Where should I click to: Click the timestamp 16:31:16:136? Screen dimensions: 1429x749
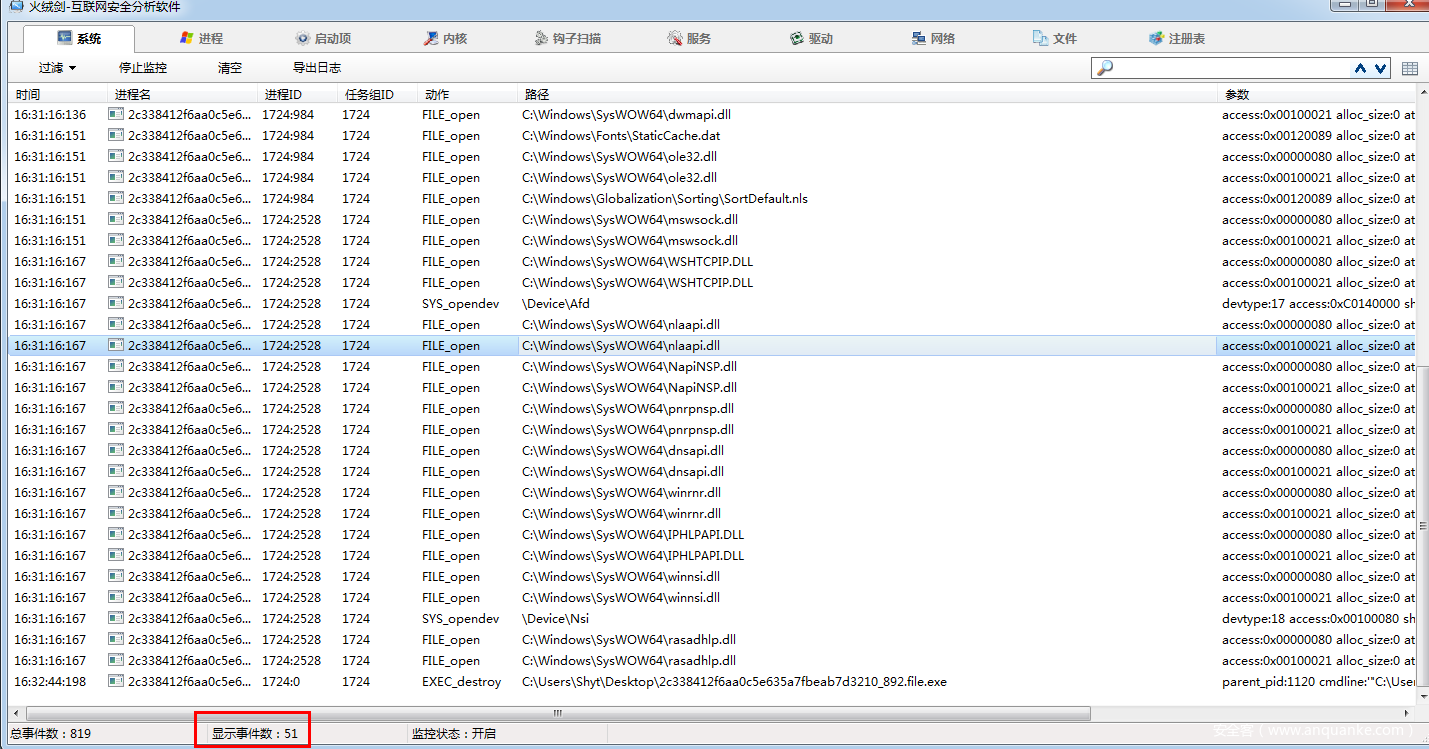click(x=50, y=115)
